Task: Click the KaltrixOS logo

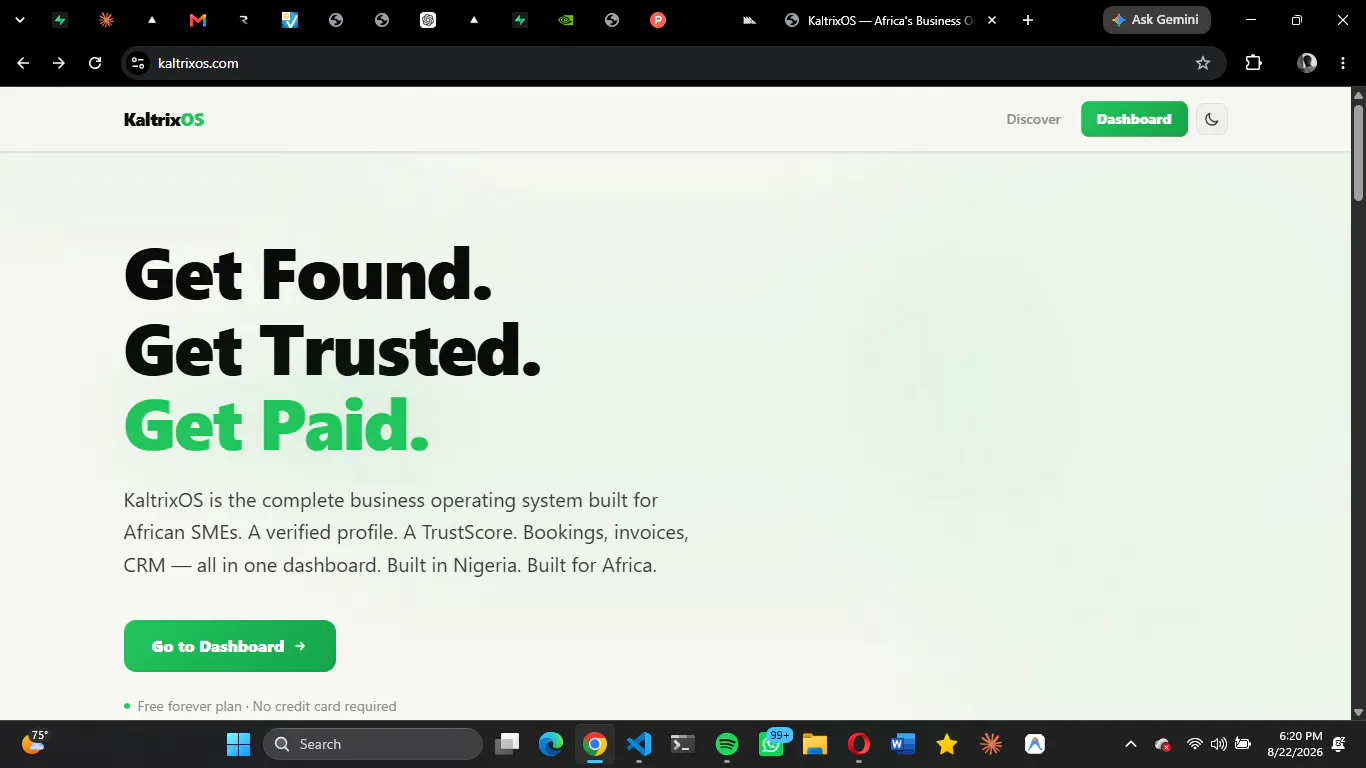Action: click(x=164, y=120)
